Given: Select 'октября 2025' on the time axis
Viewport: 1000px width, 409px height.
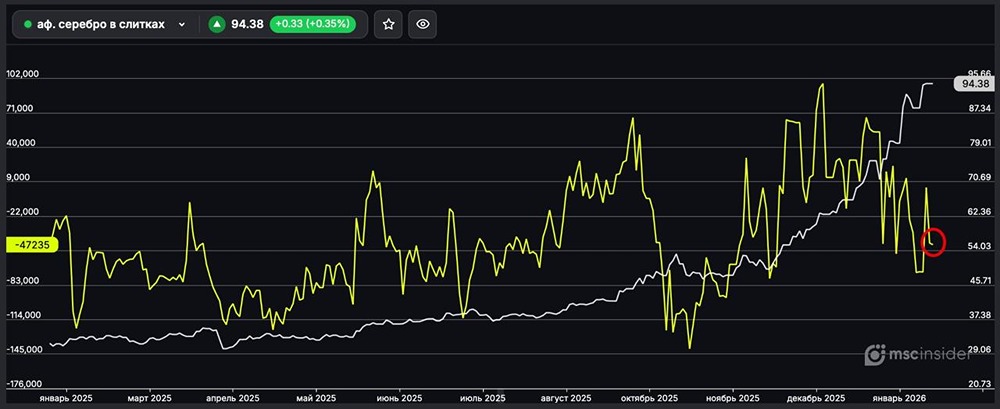Looking at the screenshot, I should [x=652, y=397].
